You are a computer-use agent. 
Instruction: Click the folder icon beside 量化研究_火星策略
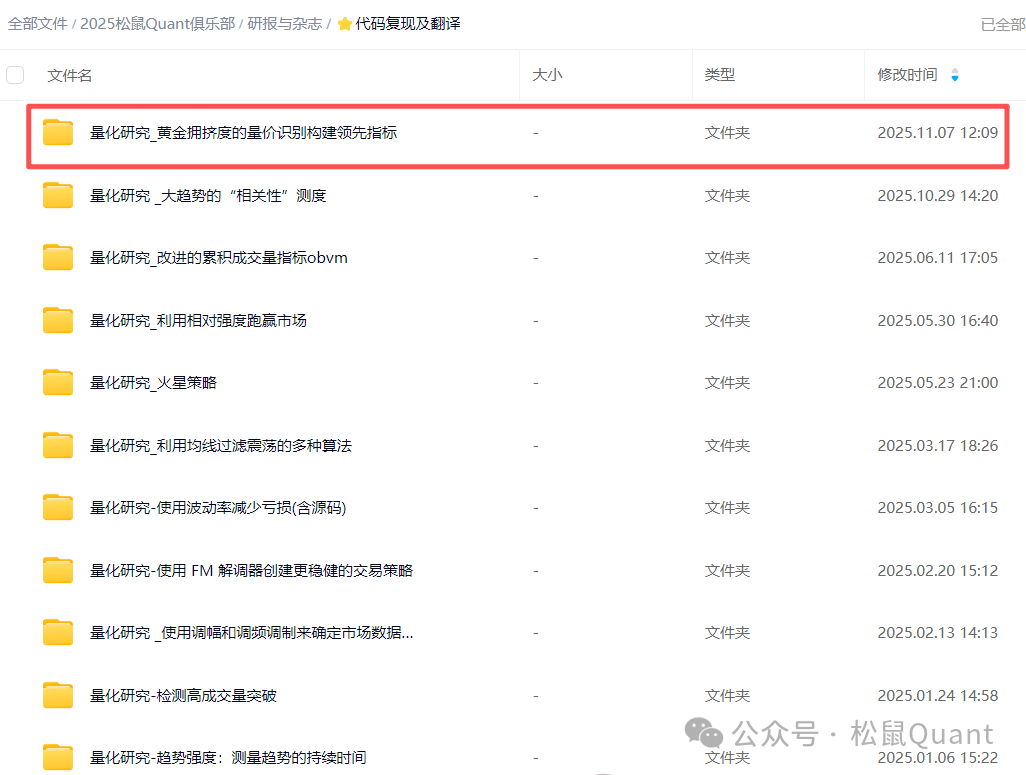tap(57, 381)
